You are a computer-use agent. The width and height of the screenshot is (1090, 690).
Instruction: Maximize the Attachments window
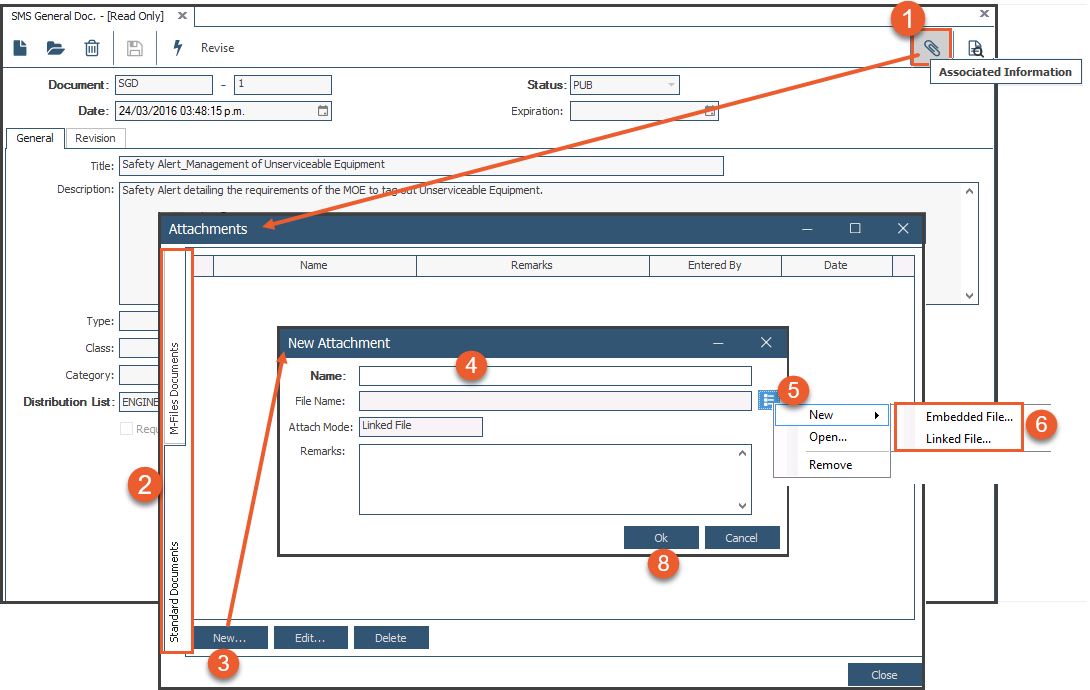tap(855, 229)
